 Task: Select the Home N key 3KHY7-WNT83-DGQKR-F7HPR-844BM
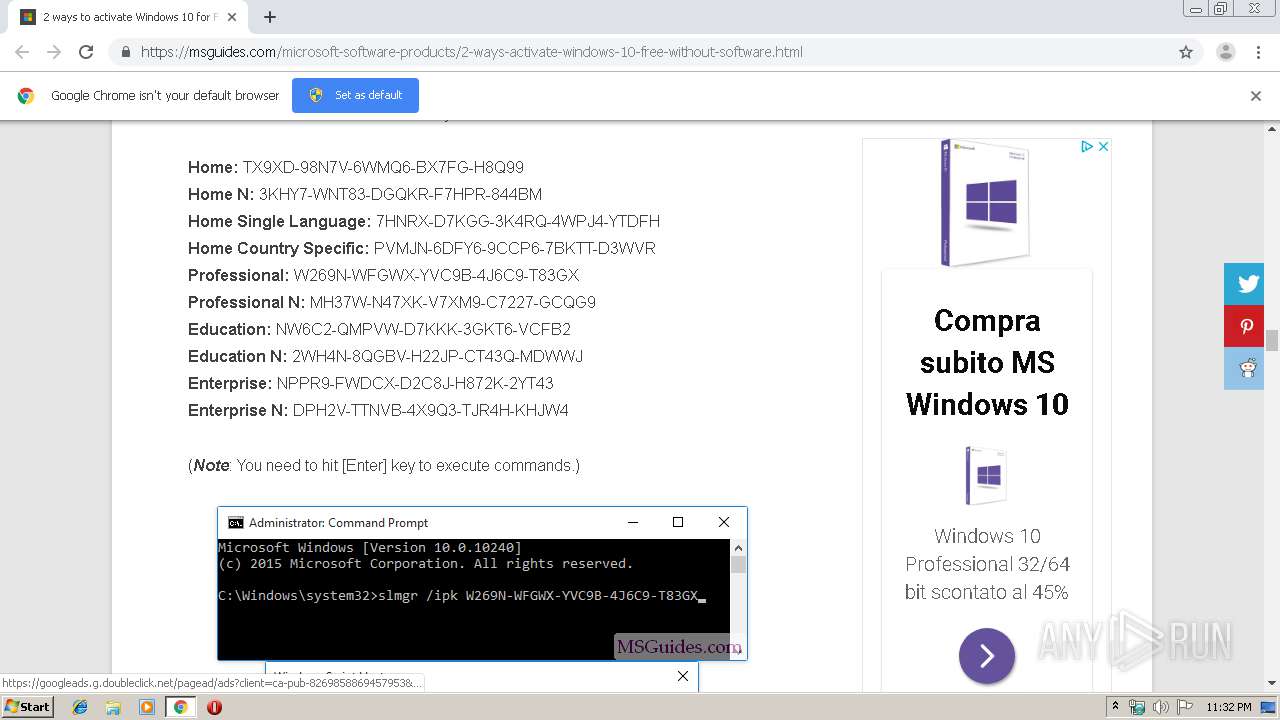coord(400,194)
